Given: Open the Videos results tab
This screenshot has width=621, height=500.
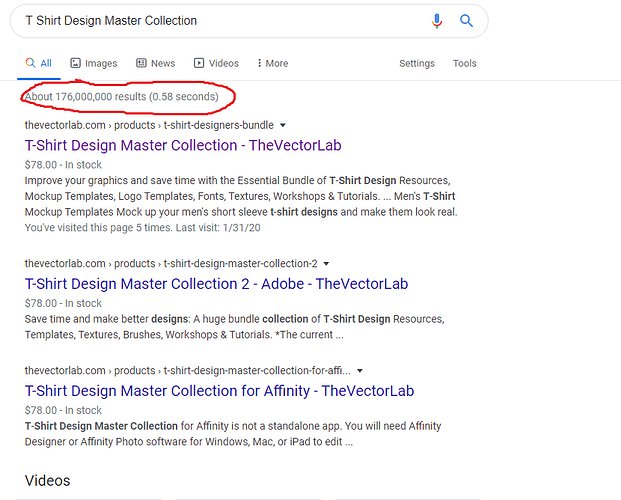Looking at the screenshot, I should [223, 63].
